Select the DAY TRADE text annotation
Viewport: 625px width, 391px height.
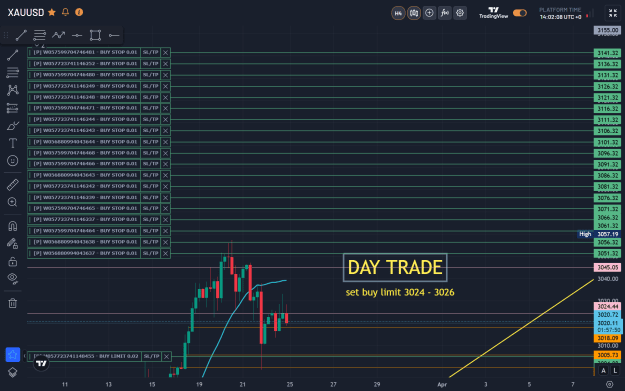pos(395,267)
